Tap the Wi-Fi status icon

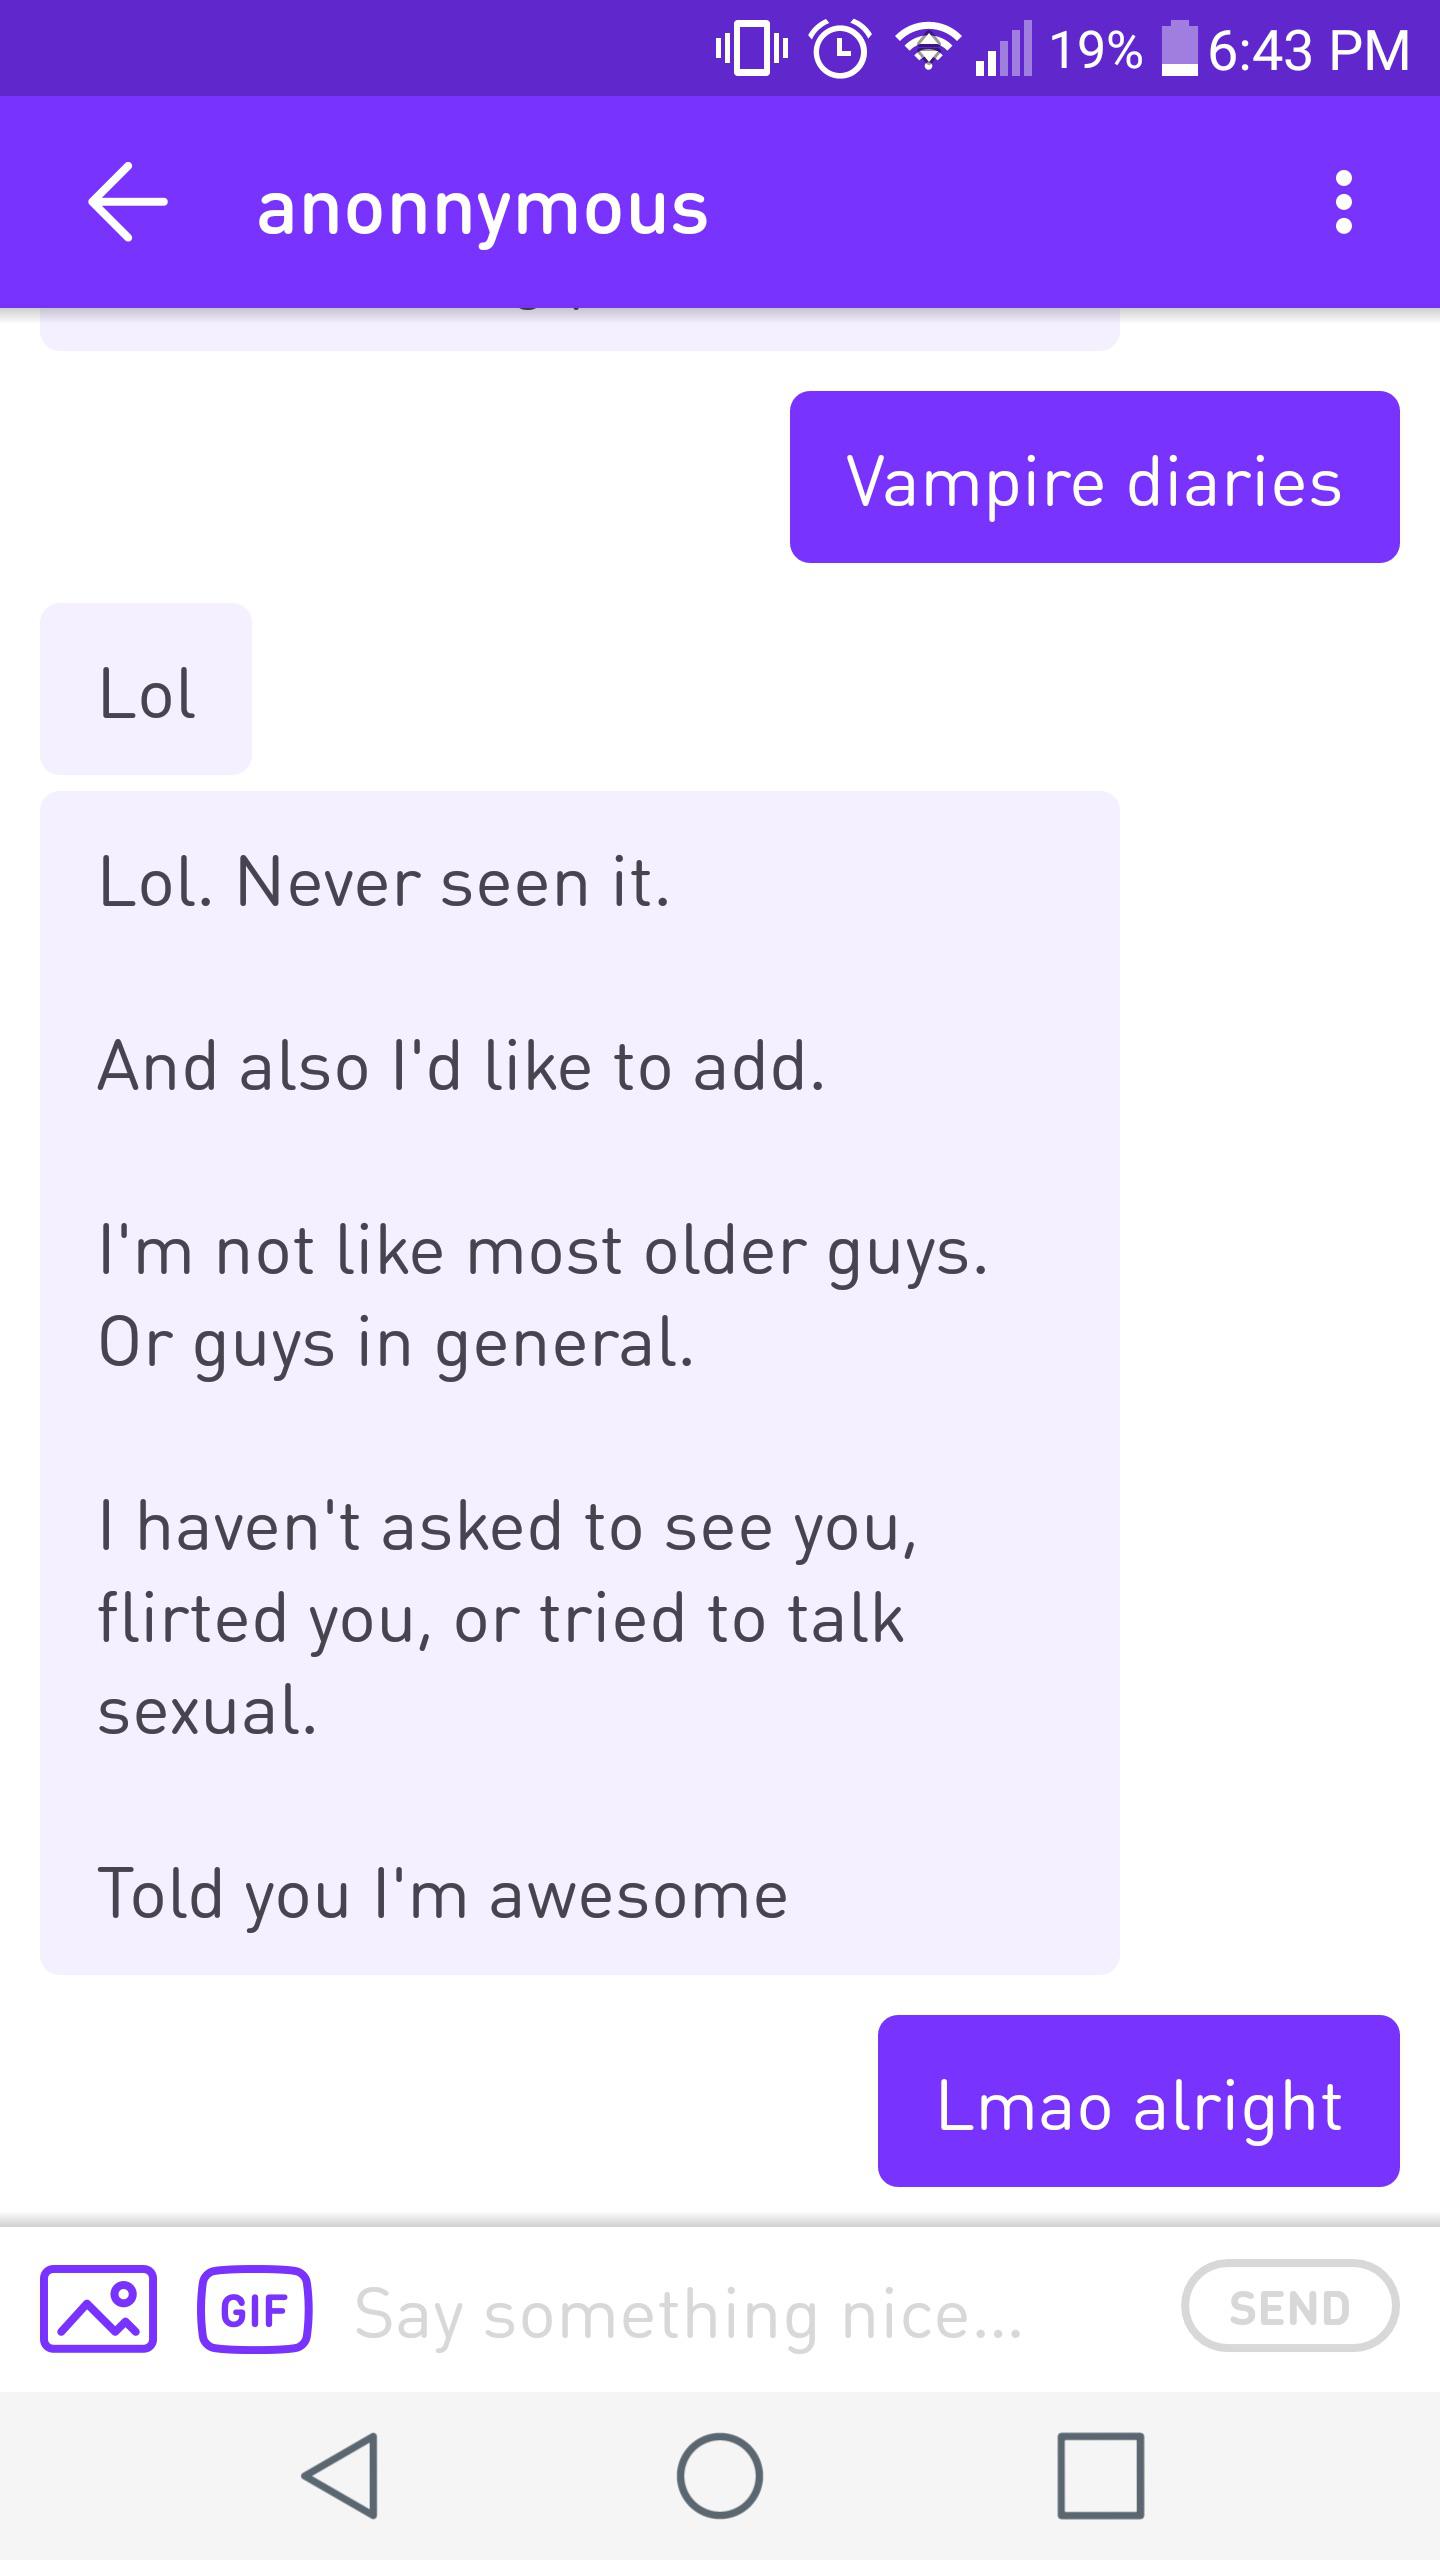927,50
